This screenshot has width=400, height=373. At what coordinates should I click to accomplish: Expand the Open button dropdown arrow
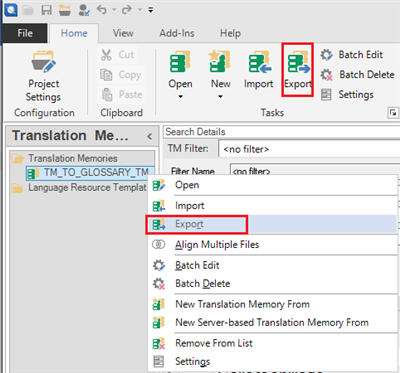tap(180, 97)
